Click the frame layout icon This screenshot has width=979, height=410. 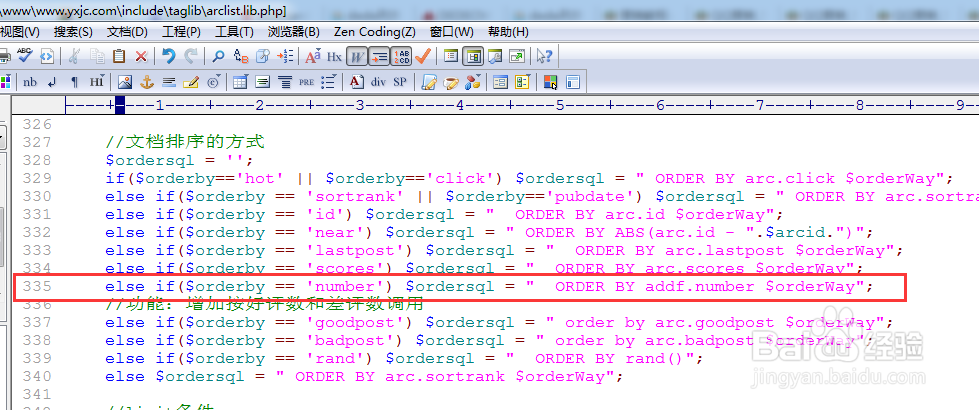click(x=573, y=82)
